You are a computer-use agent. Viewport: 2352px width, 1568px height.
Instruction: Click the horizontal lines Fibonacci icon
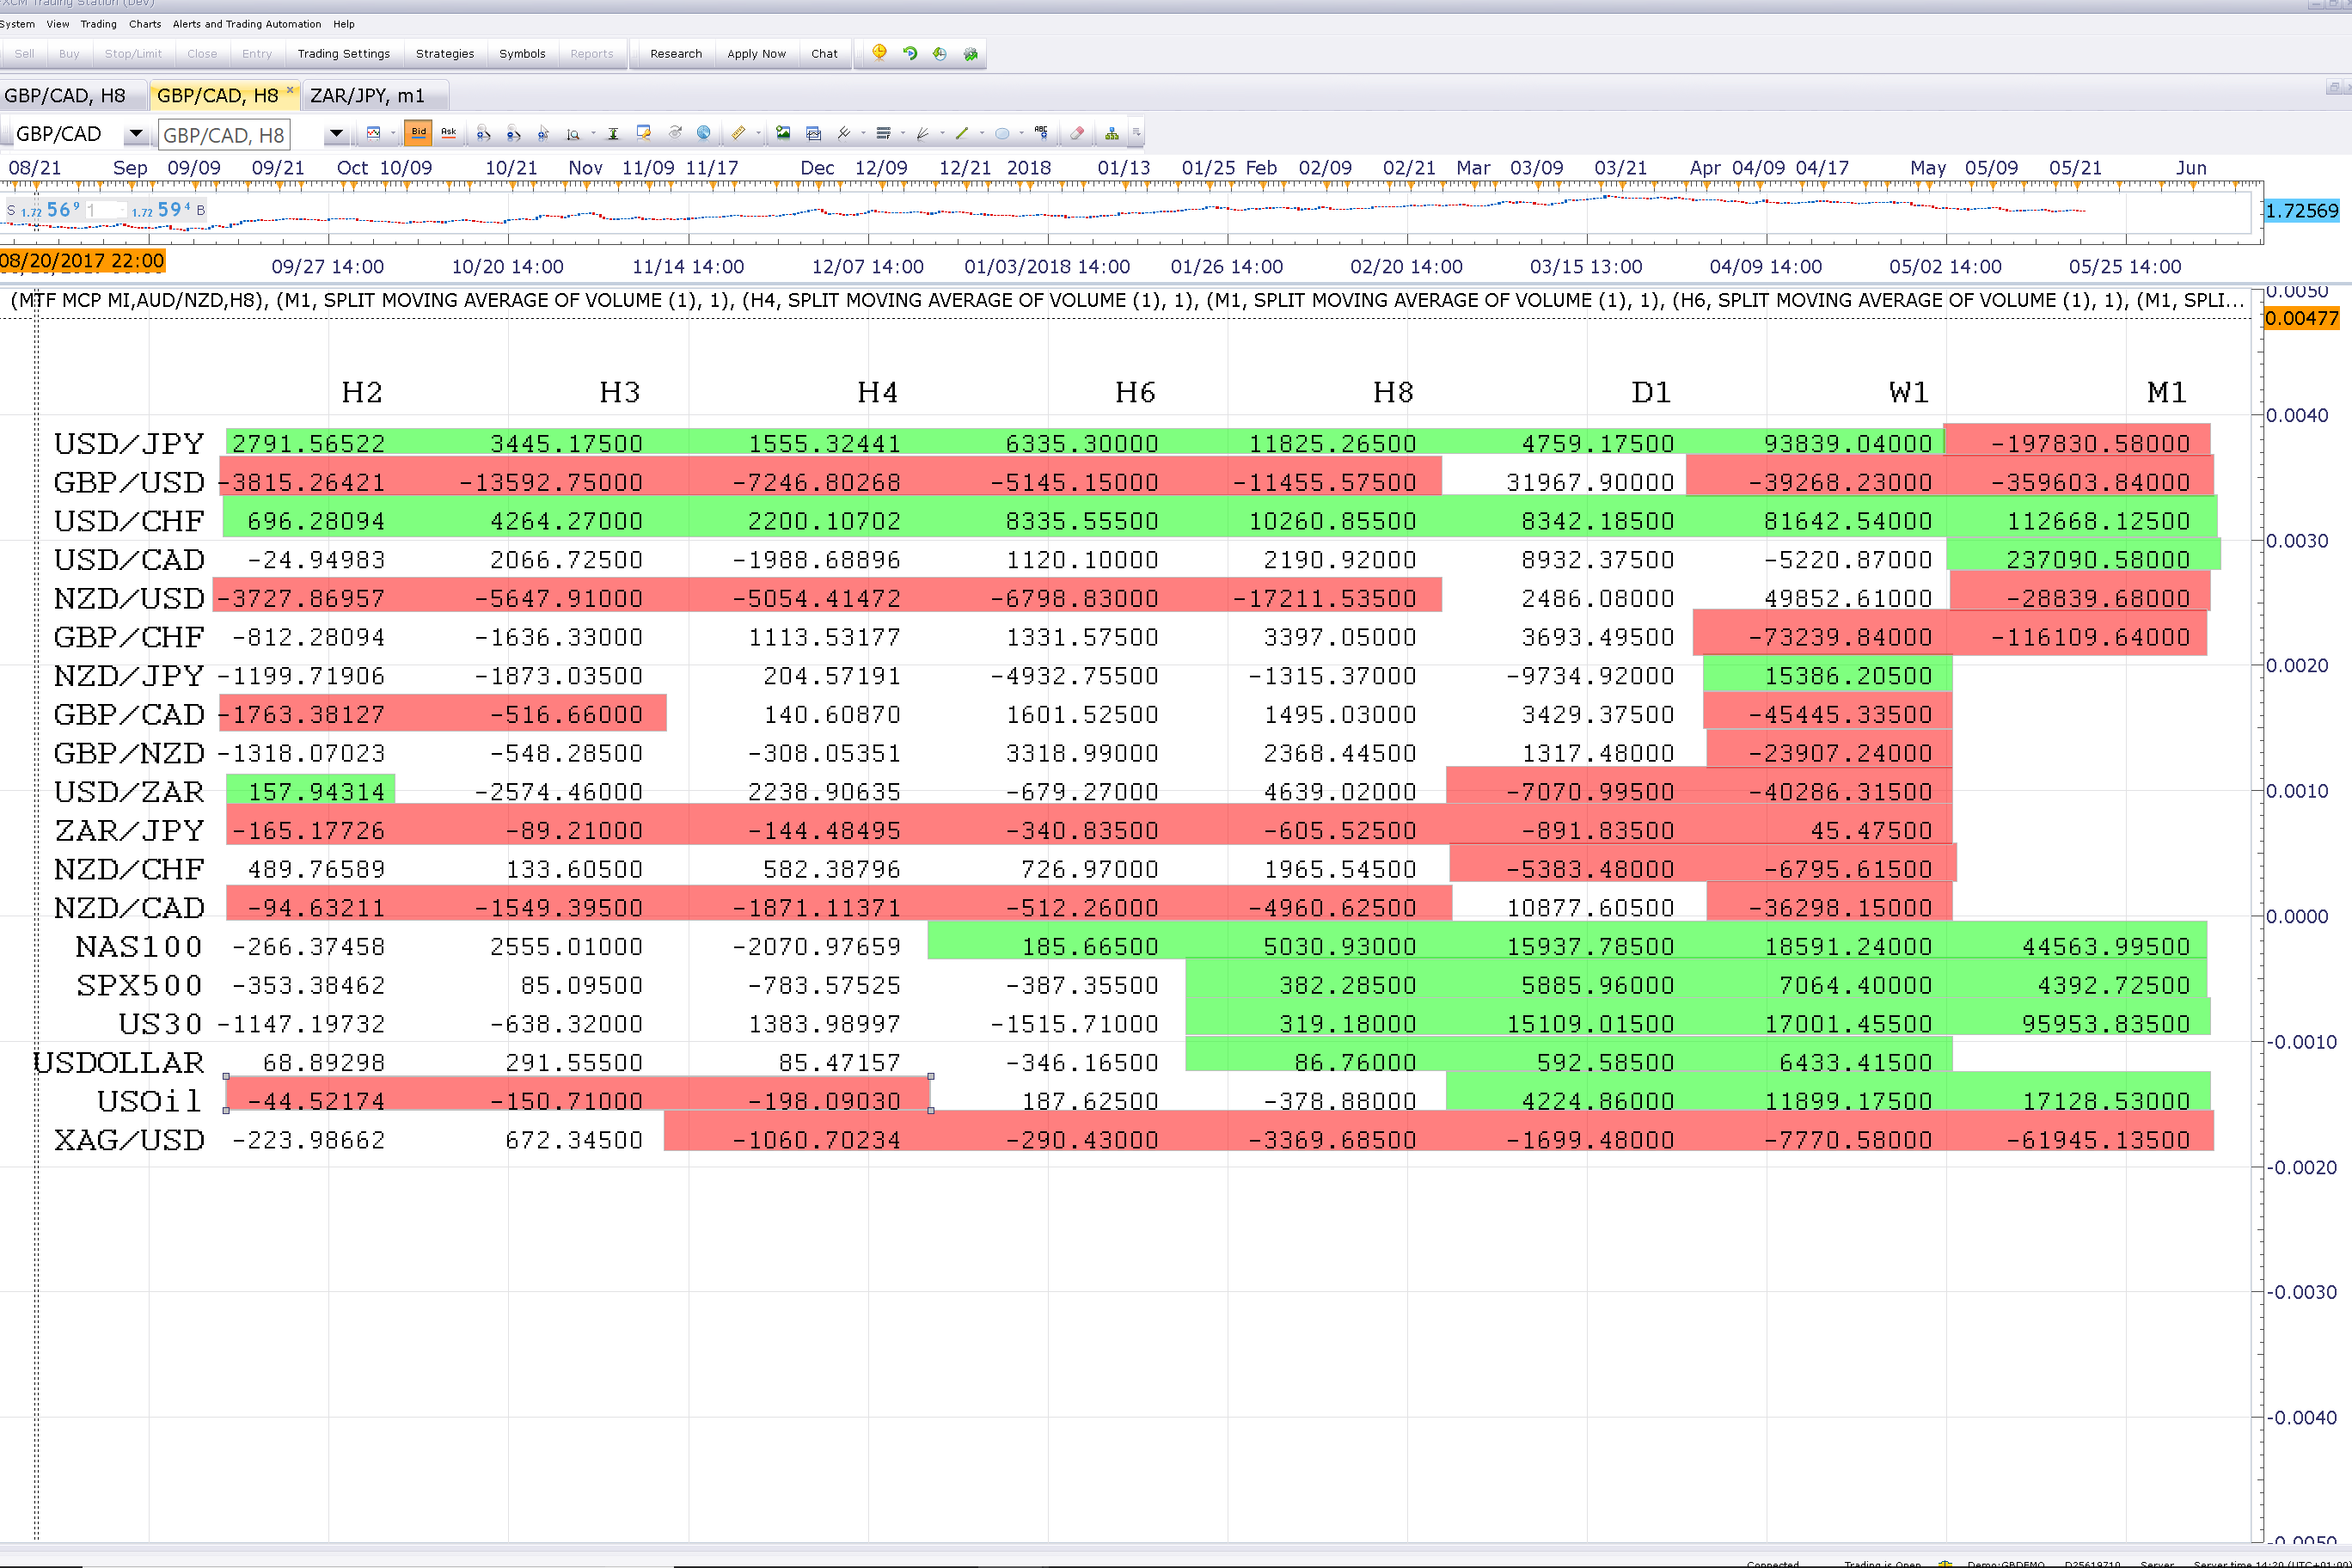[x=883, y=133]
